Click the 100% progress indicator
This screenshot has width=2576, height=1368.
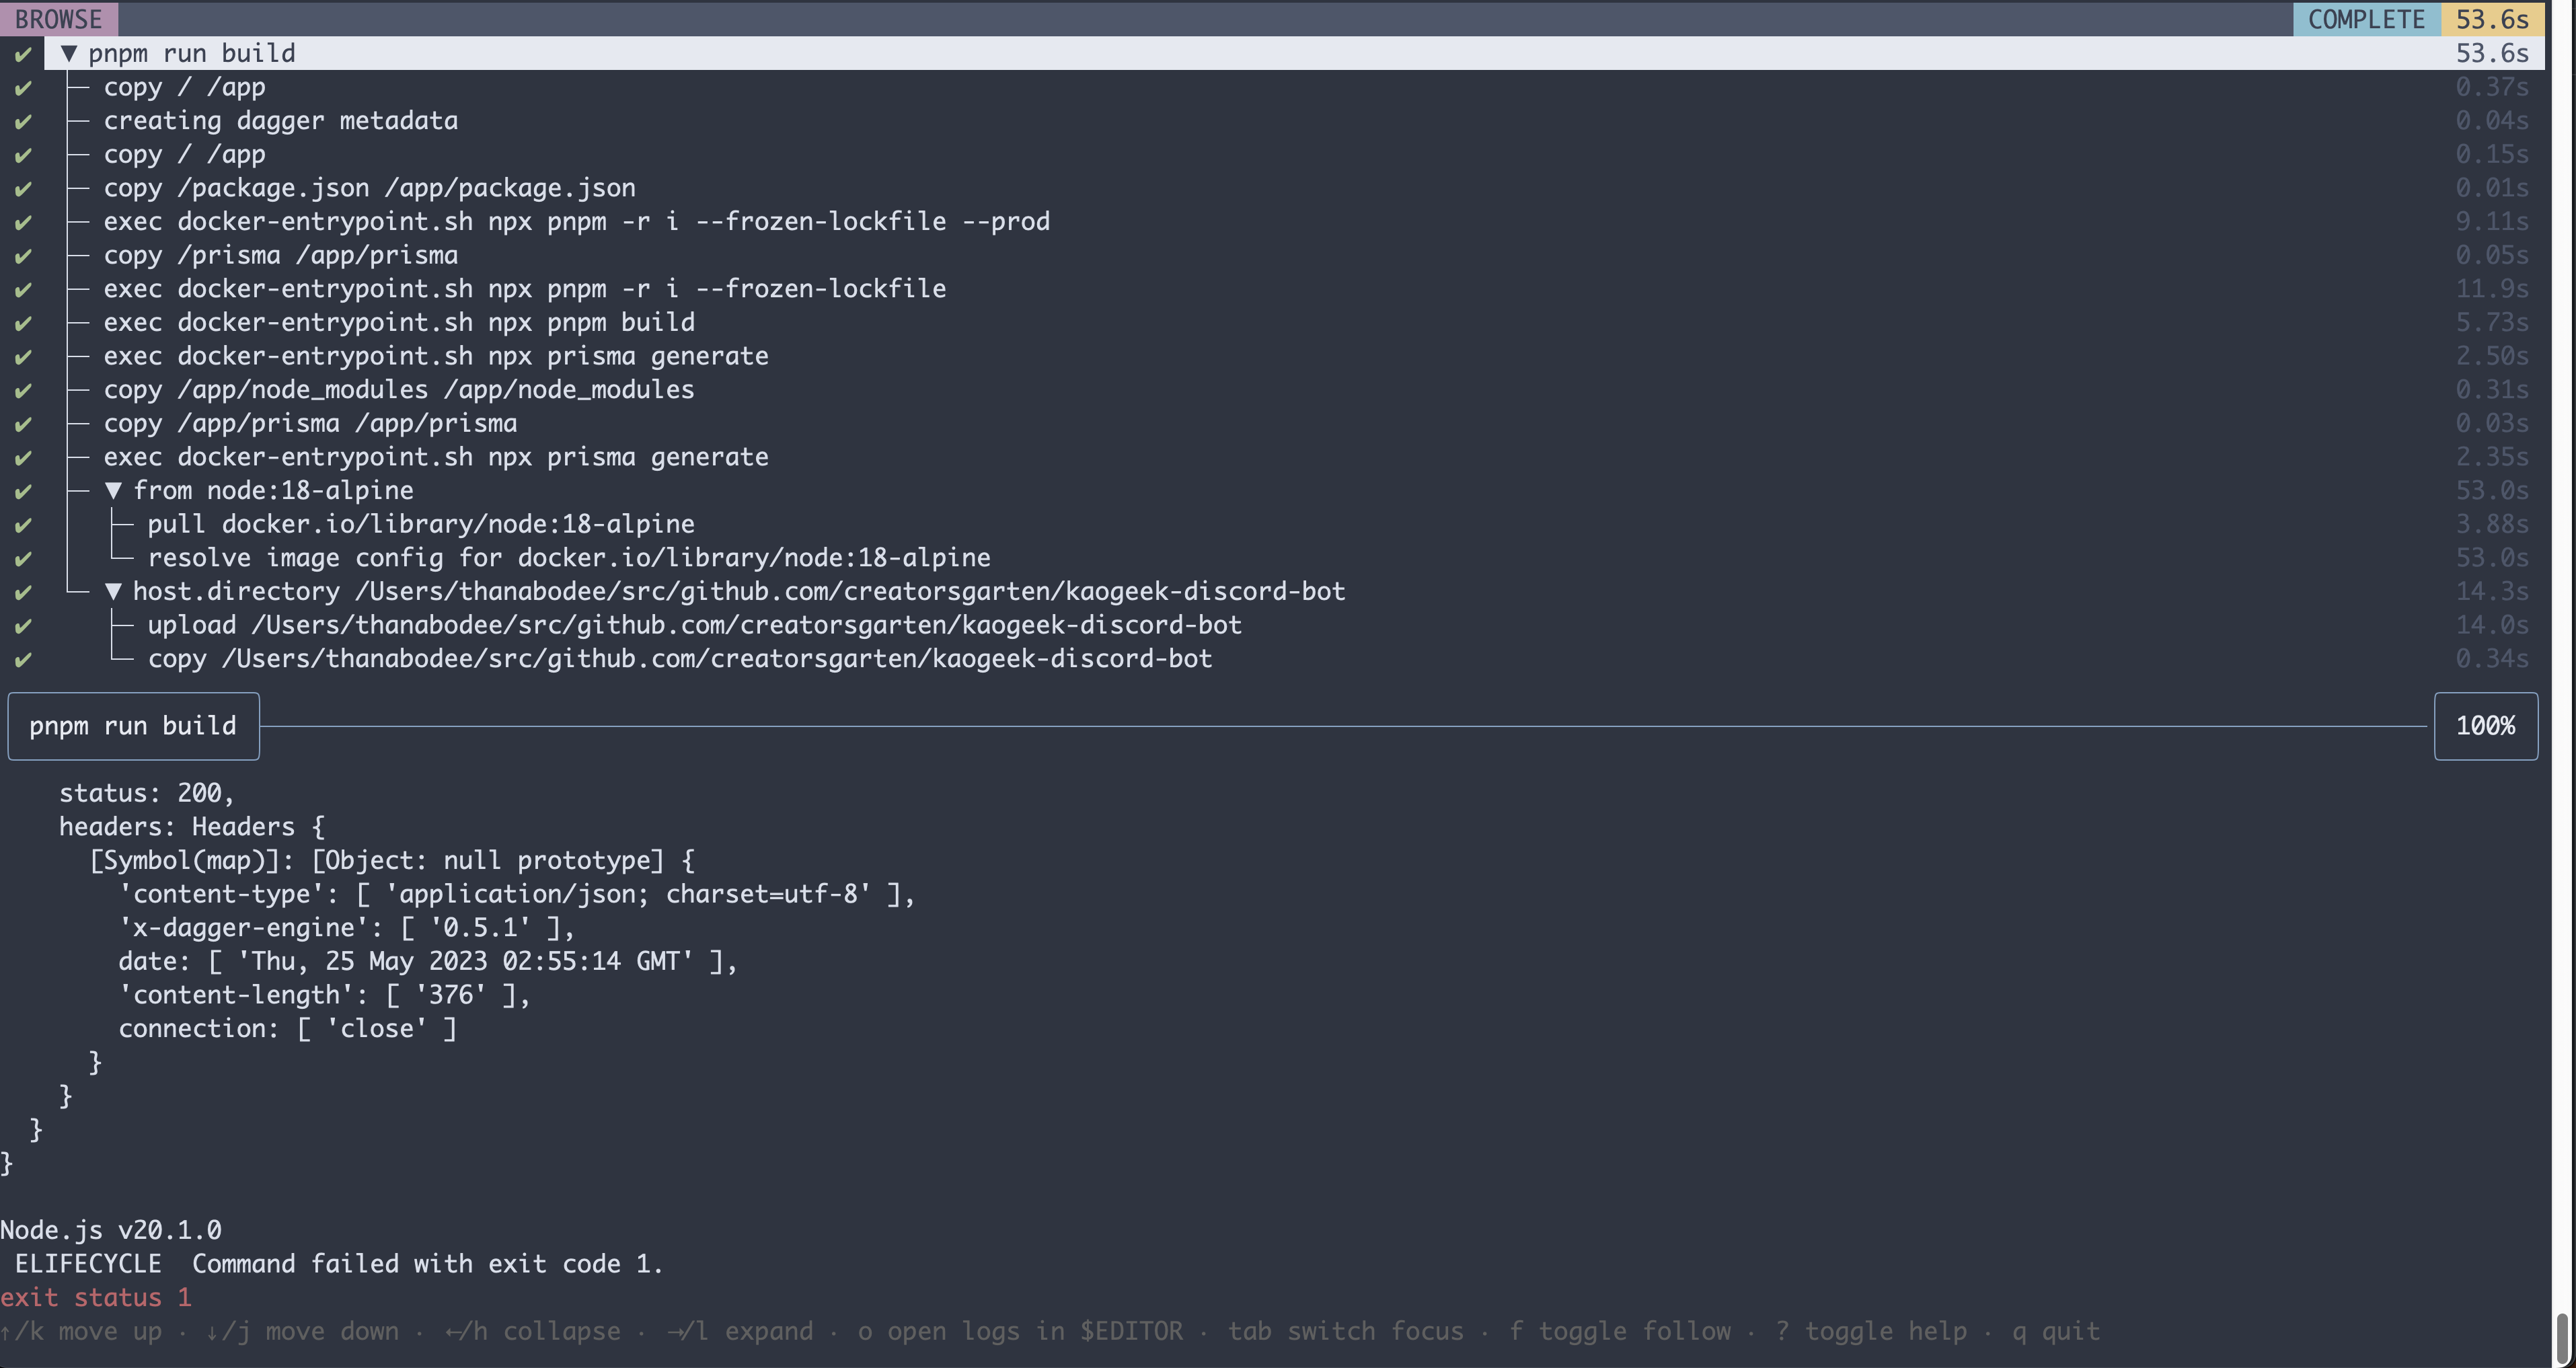point(2486,726)
